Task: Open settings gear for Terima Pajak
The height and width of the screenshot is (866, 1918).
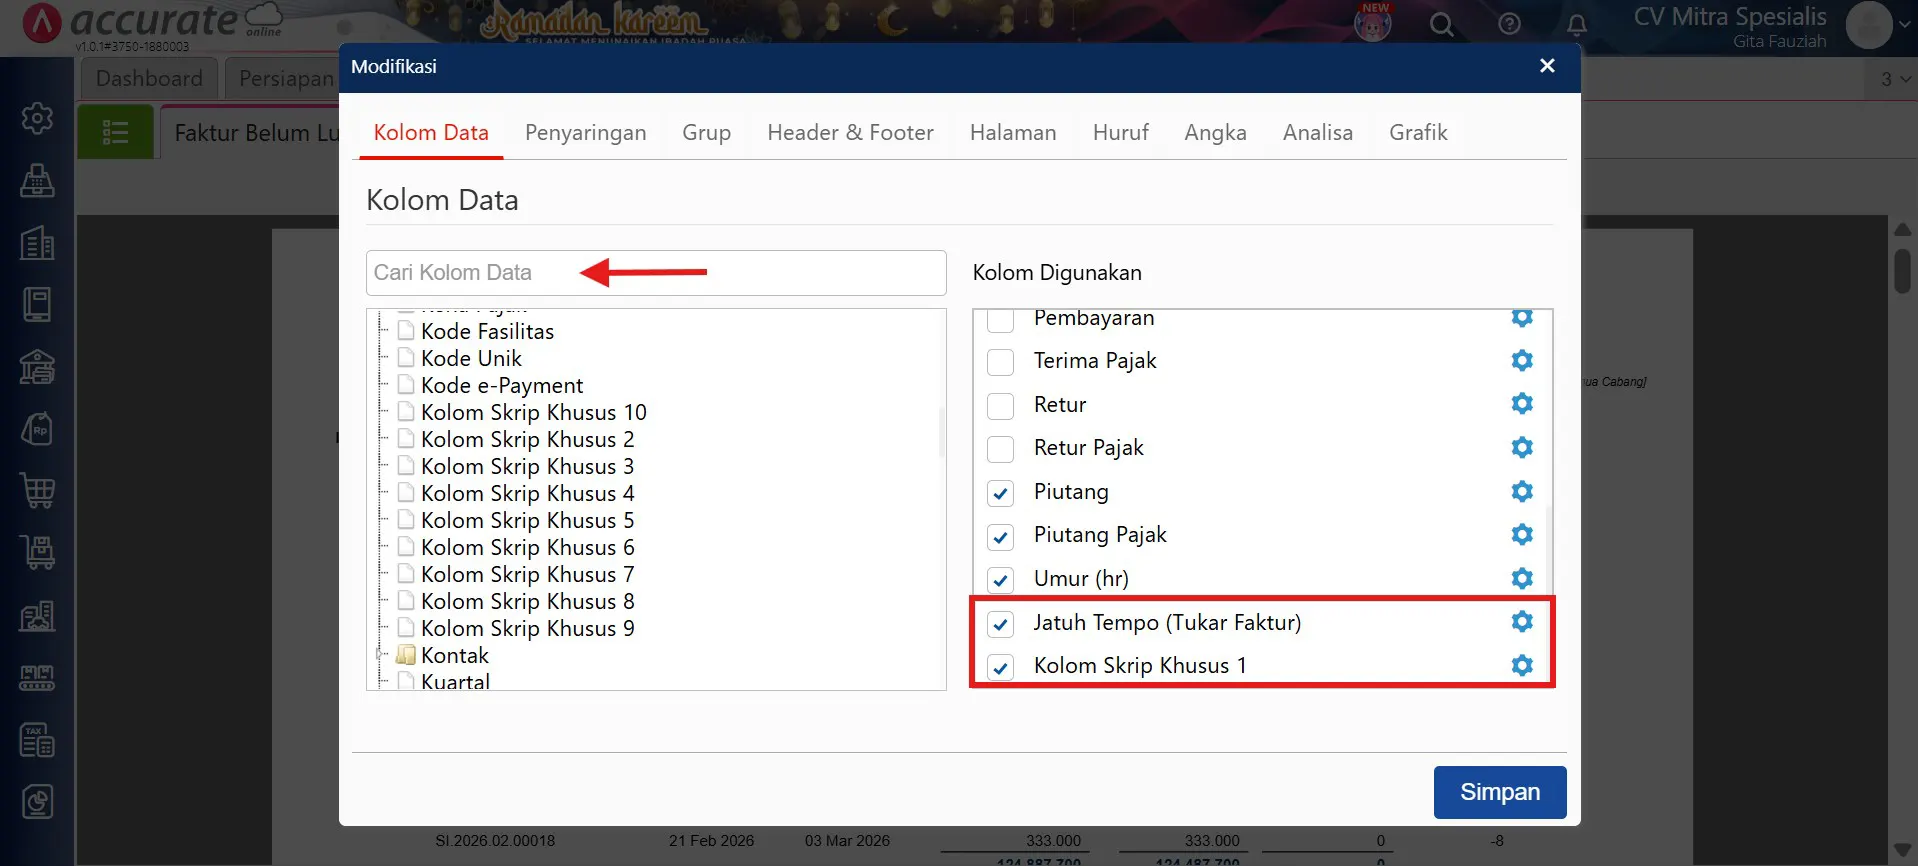Action: pos(1521,360)
